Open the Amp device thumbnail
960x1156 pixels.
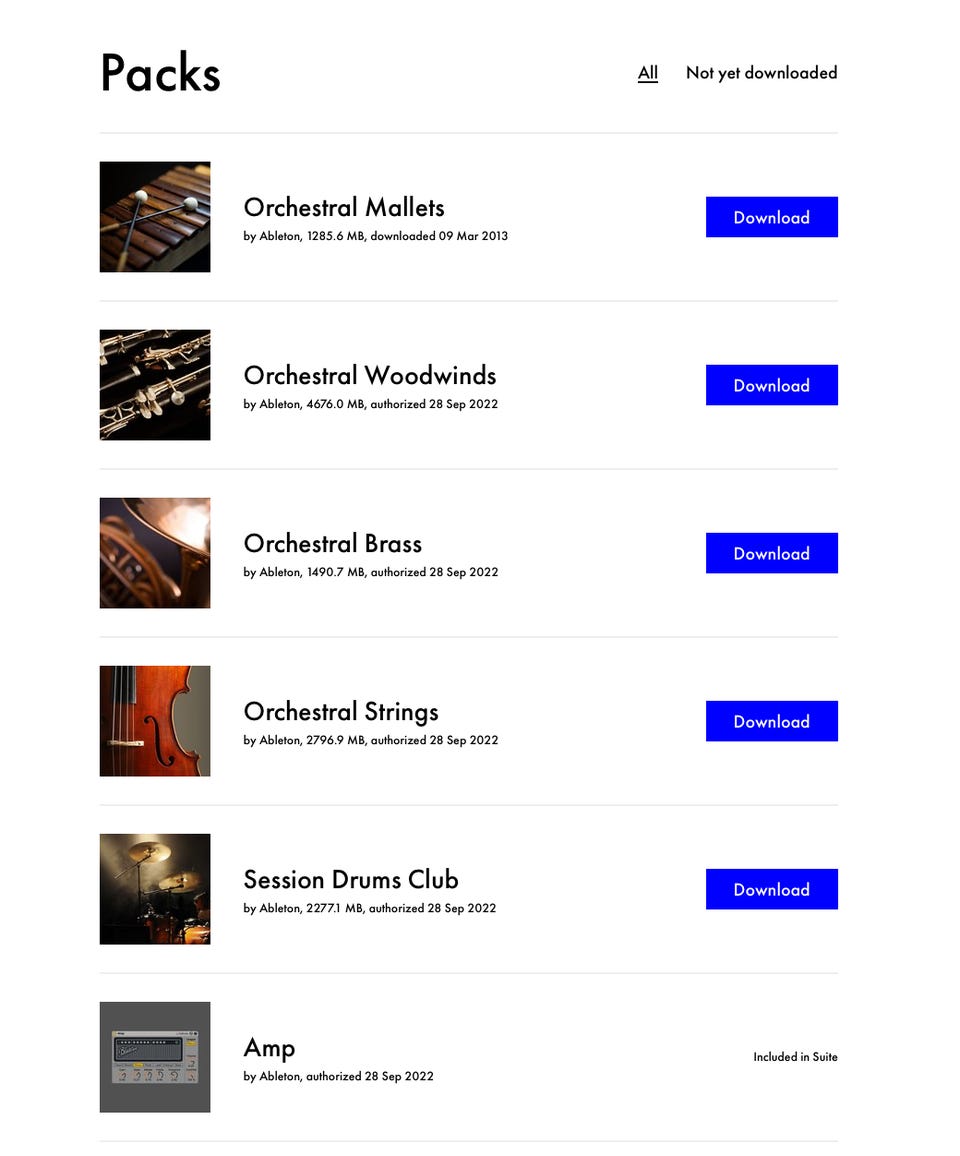[x=155, y=1057]
